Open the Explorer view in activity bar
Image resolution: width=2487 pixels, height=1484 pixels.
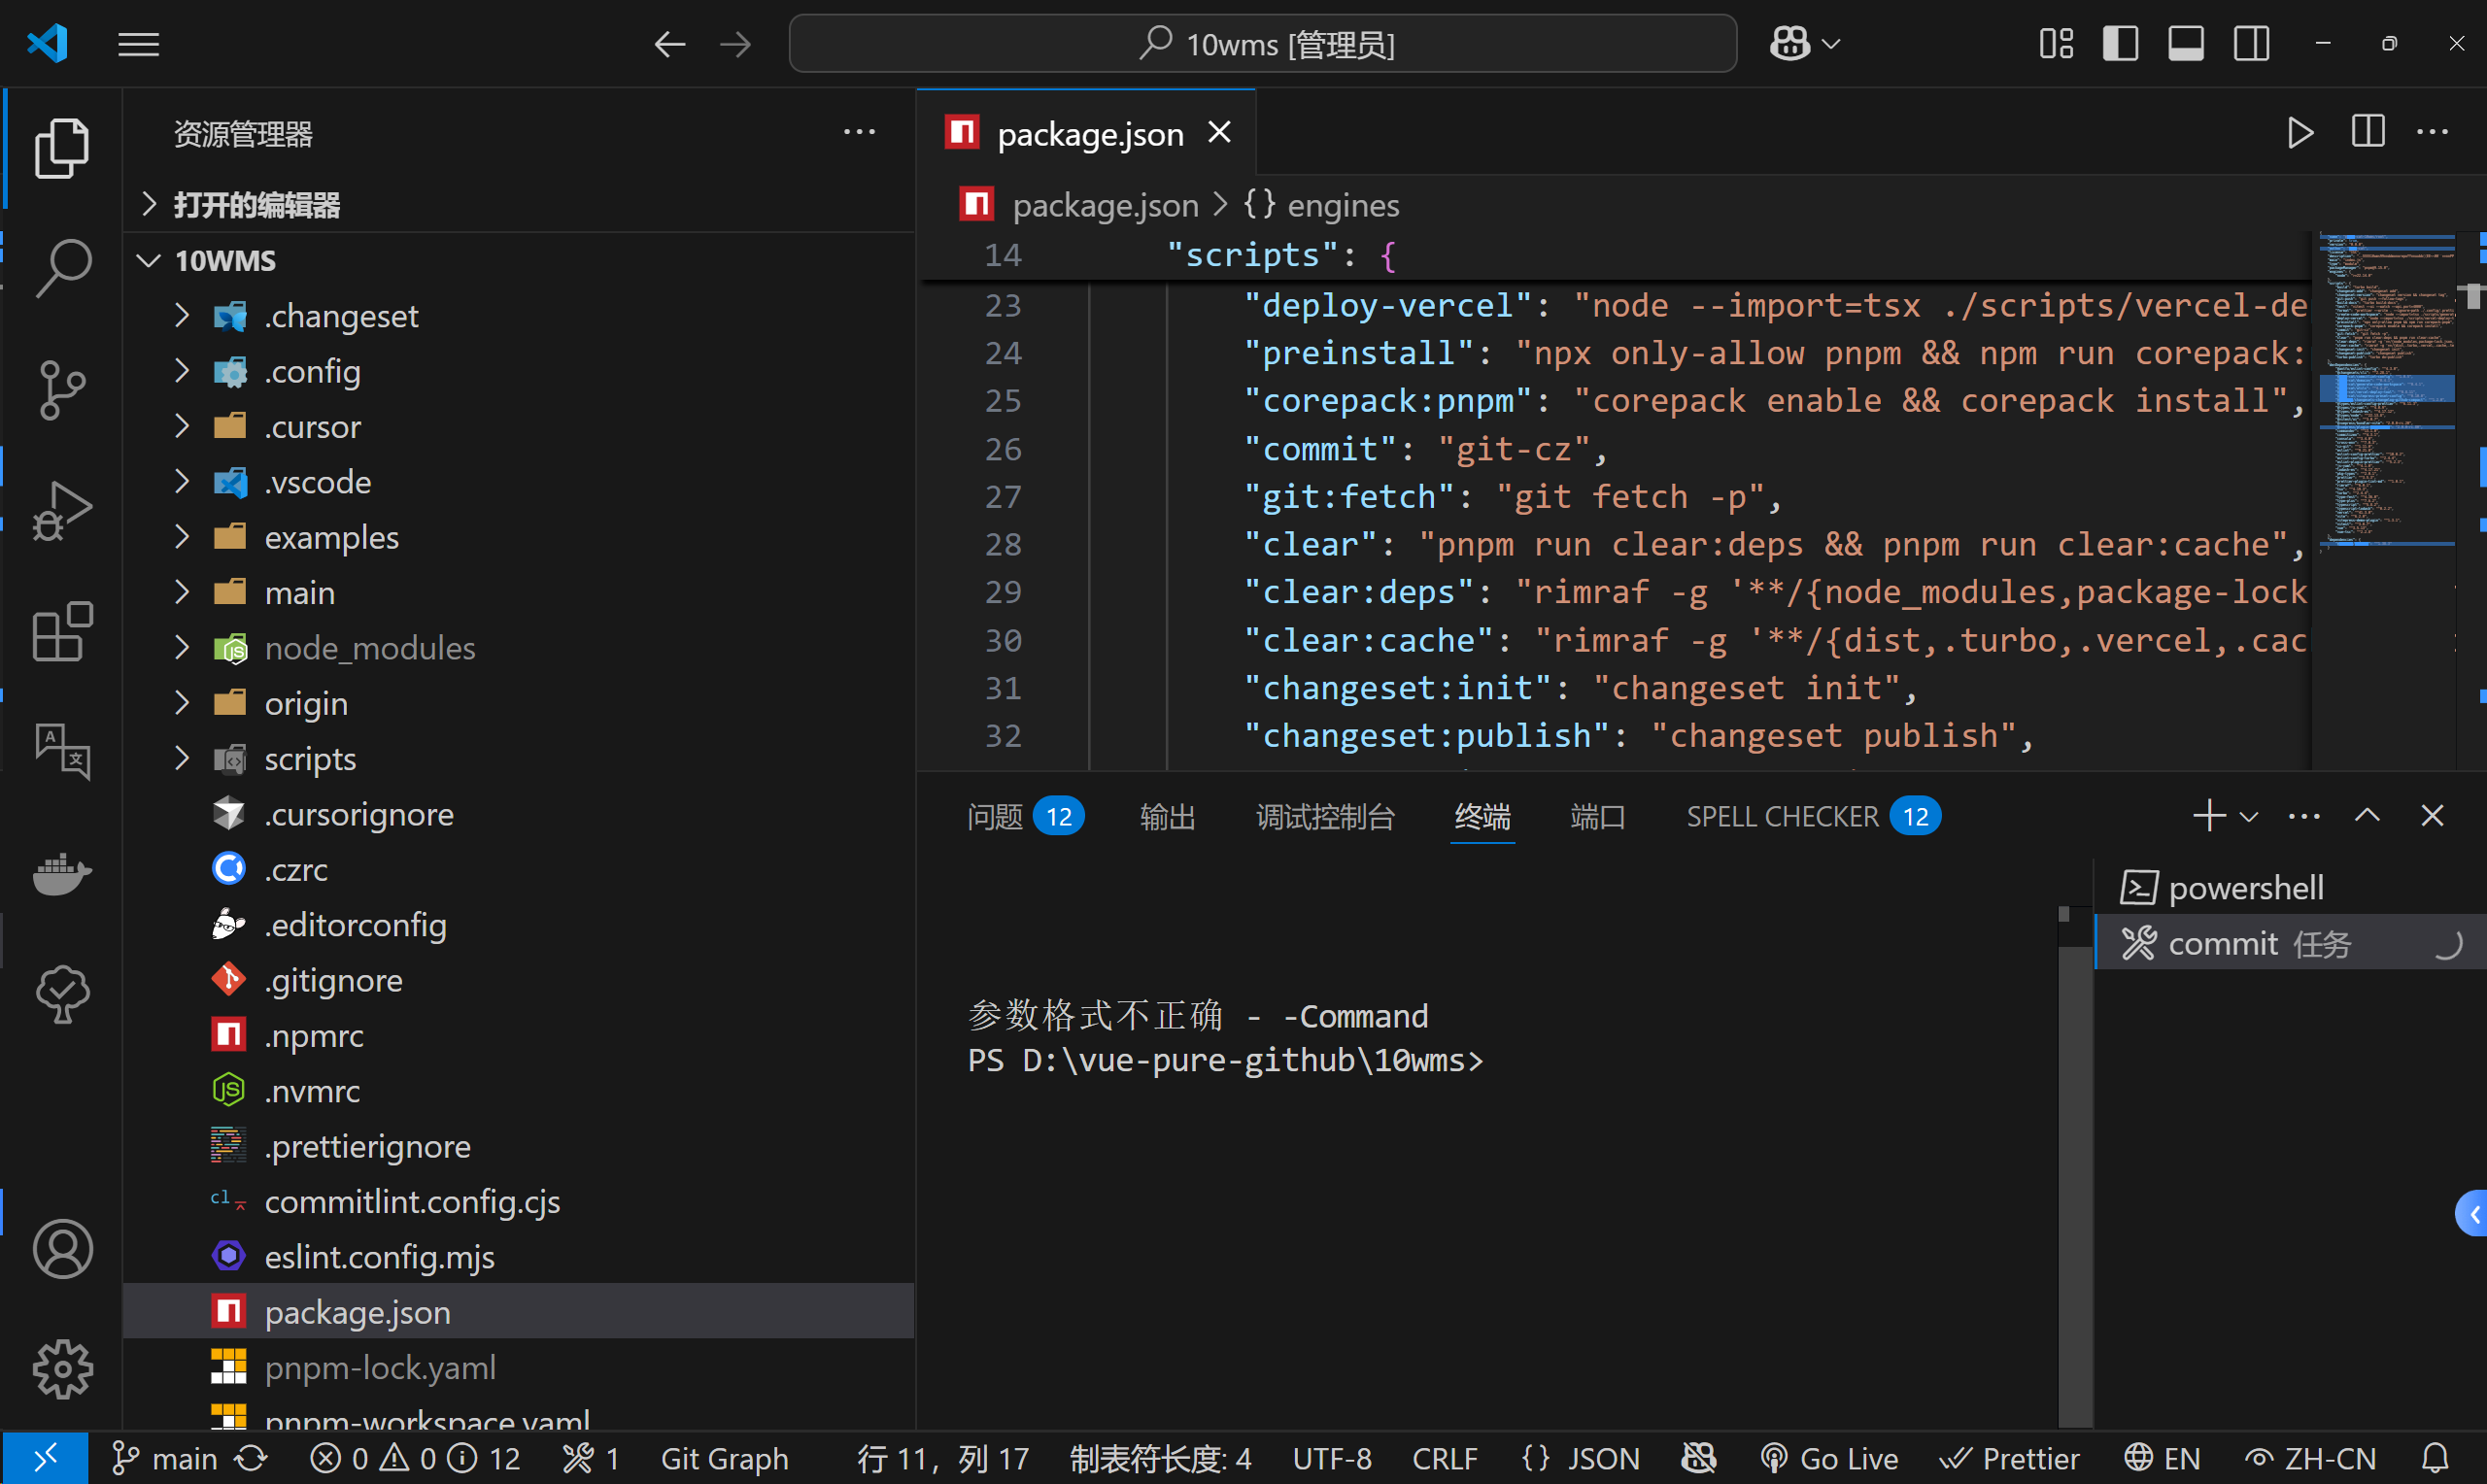pos(62,149)
